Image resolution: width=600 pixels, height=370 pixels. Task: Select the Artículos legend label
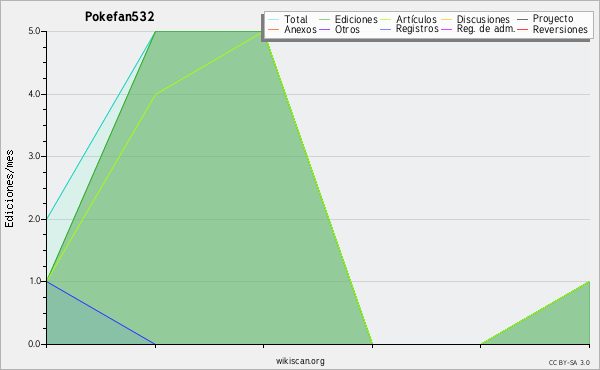pyautogui.click(x=416, y=19)
